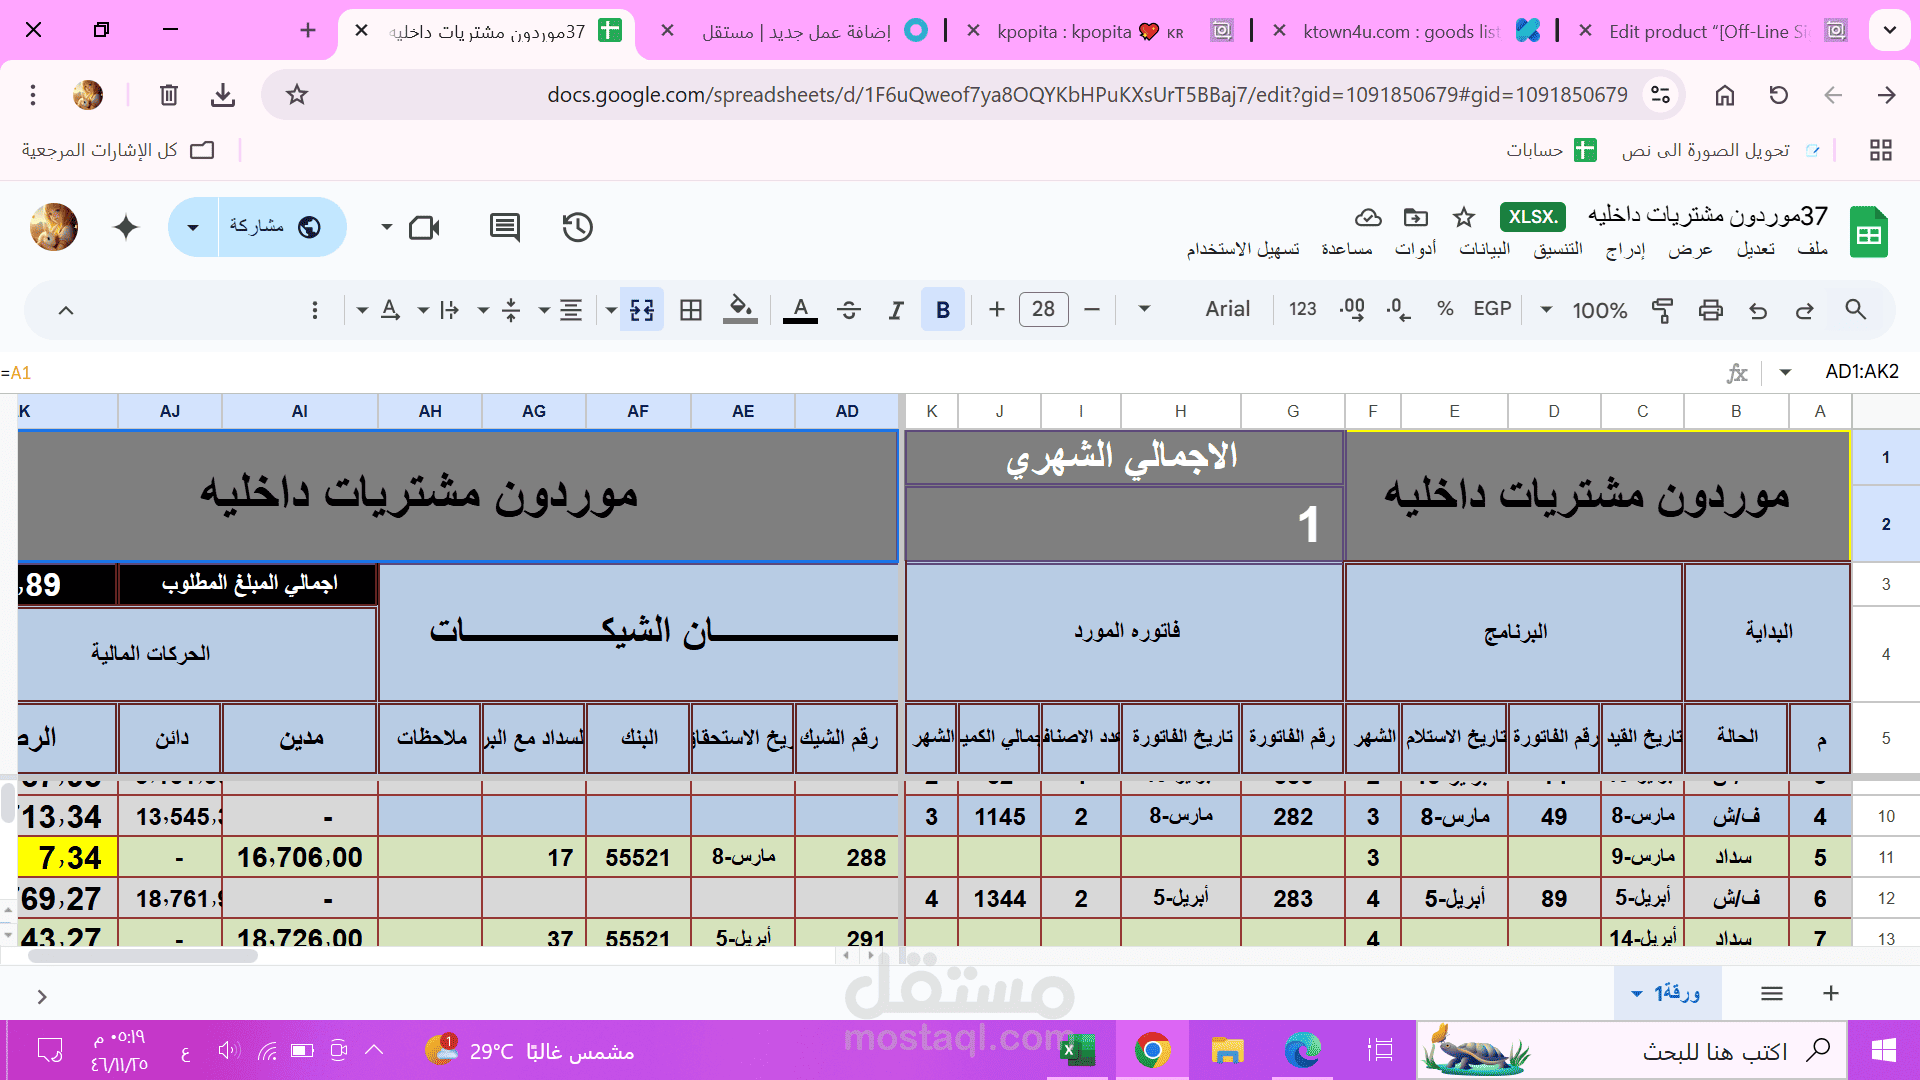
Task: Format as percent with the % icon
Action: 1445,309
